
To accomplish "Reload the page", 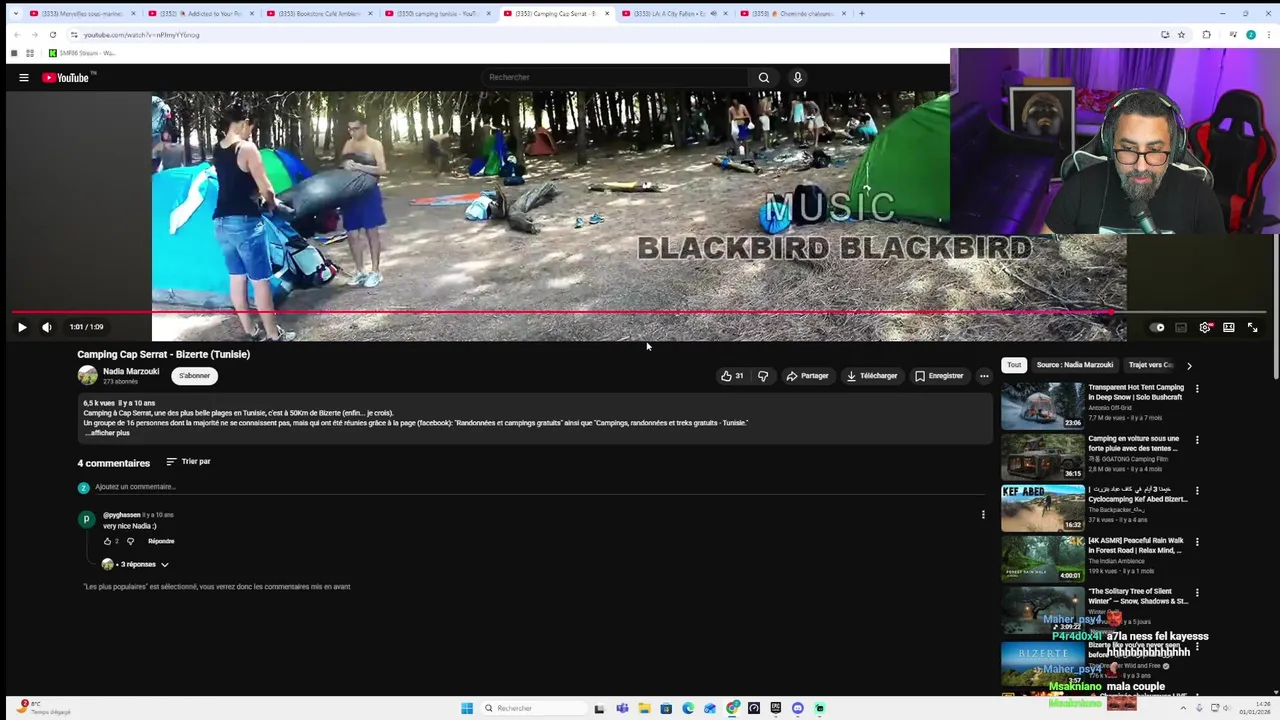I will [x=53, y=35].
